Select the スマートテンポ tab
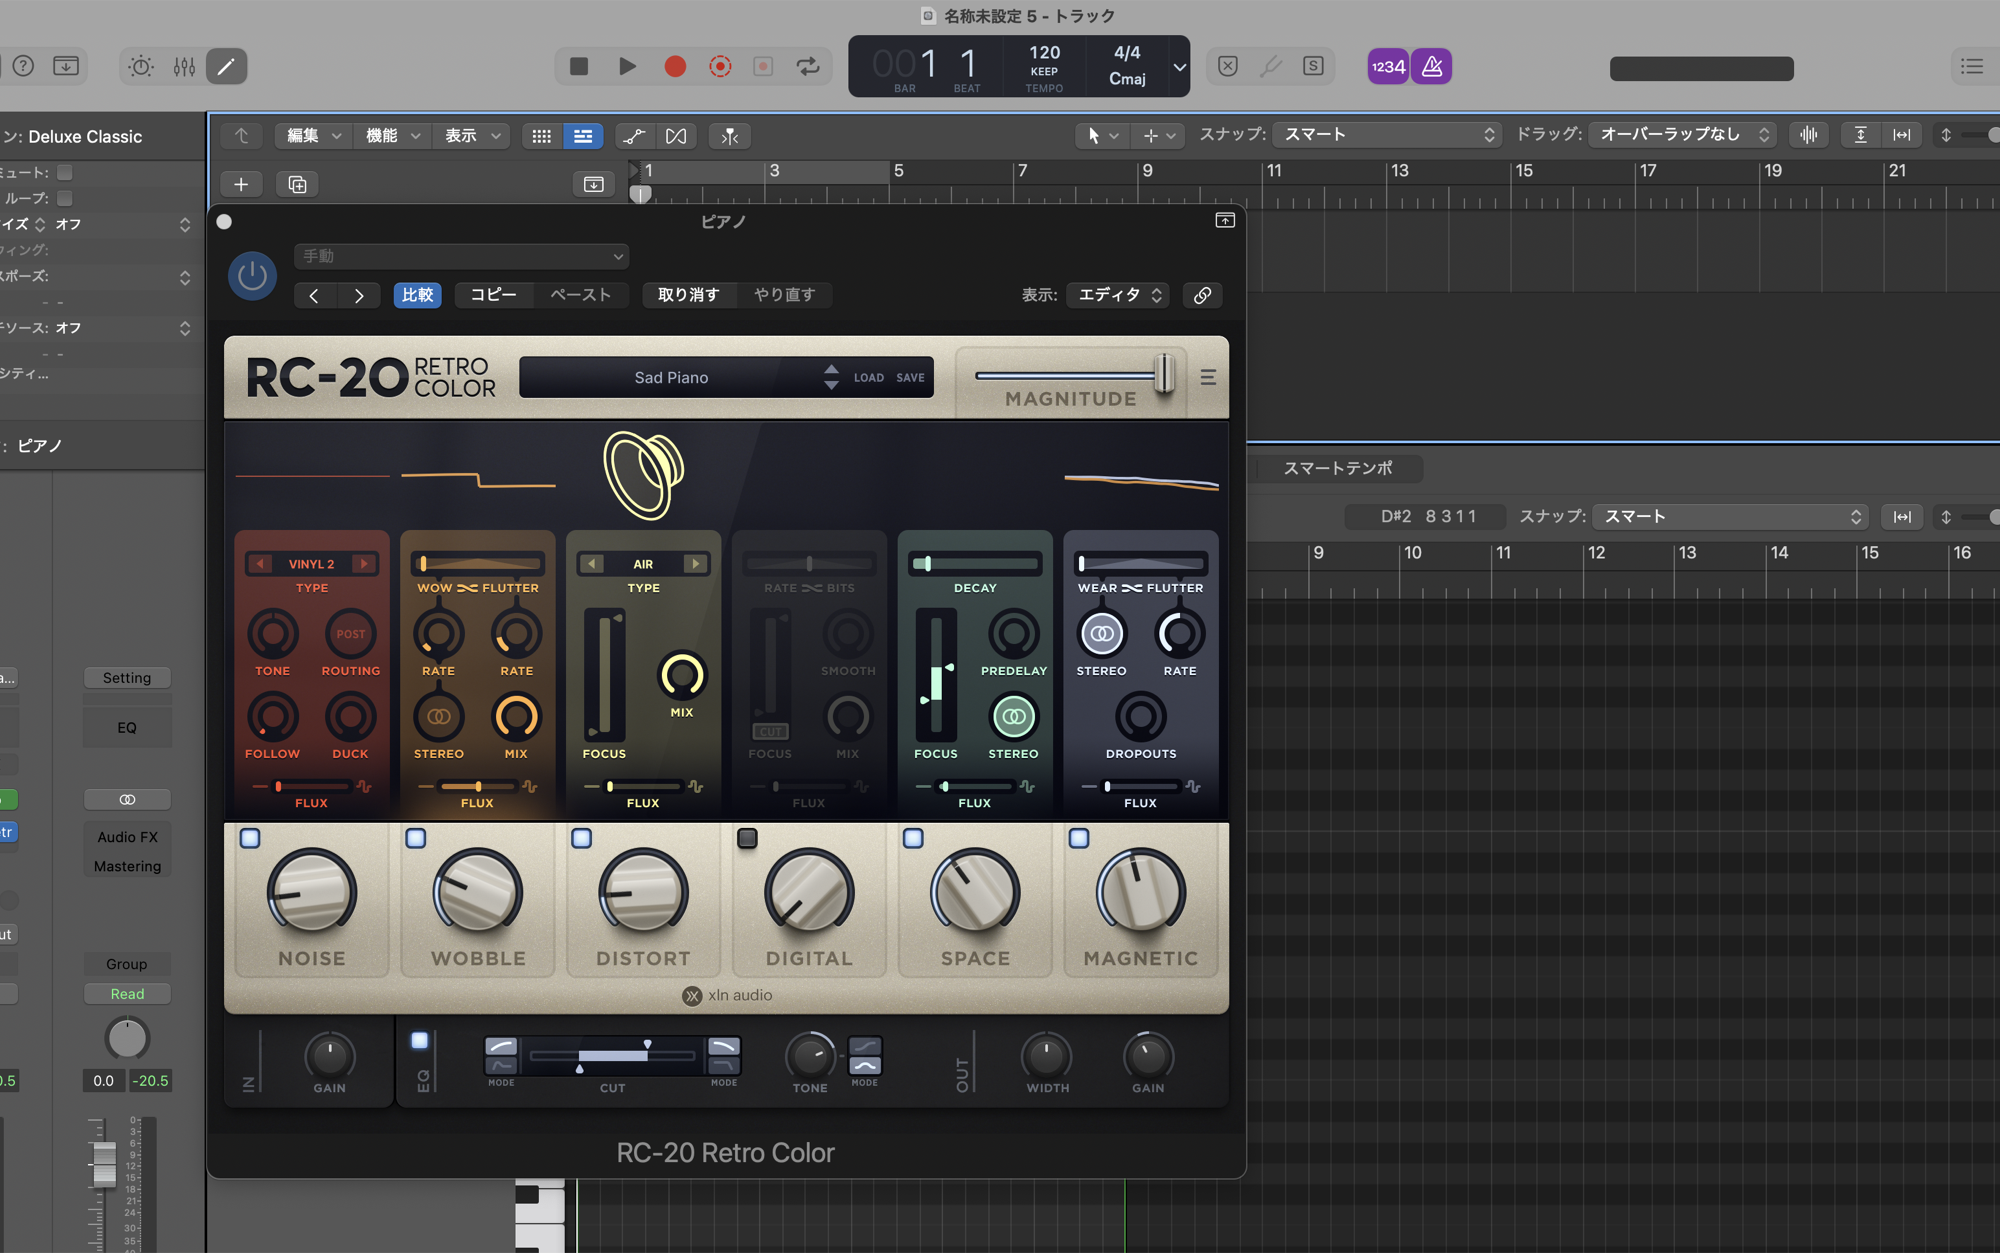The height and width of the screenshot is (1253, 2000). point(1338,468)
